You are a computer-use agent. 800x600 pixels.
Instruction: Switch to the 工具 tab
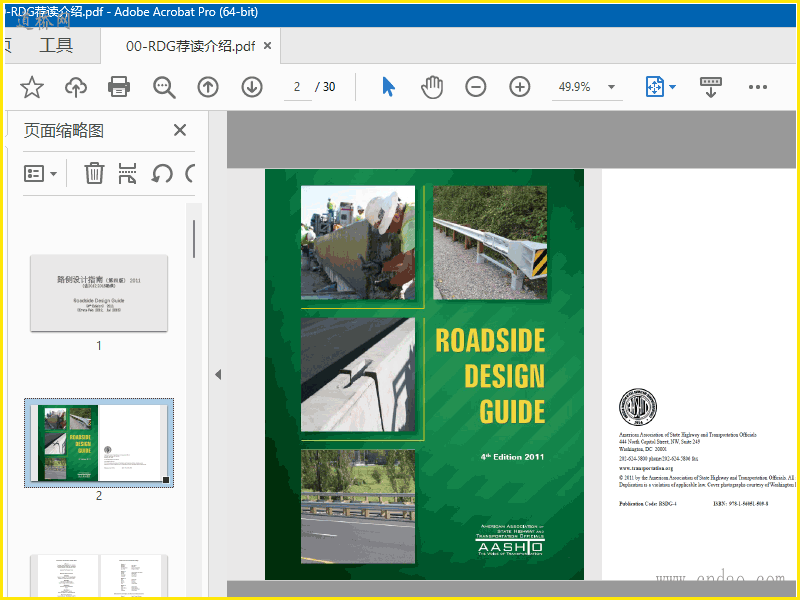56,45
